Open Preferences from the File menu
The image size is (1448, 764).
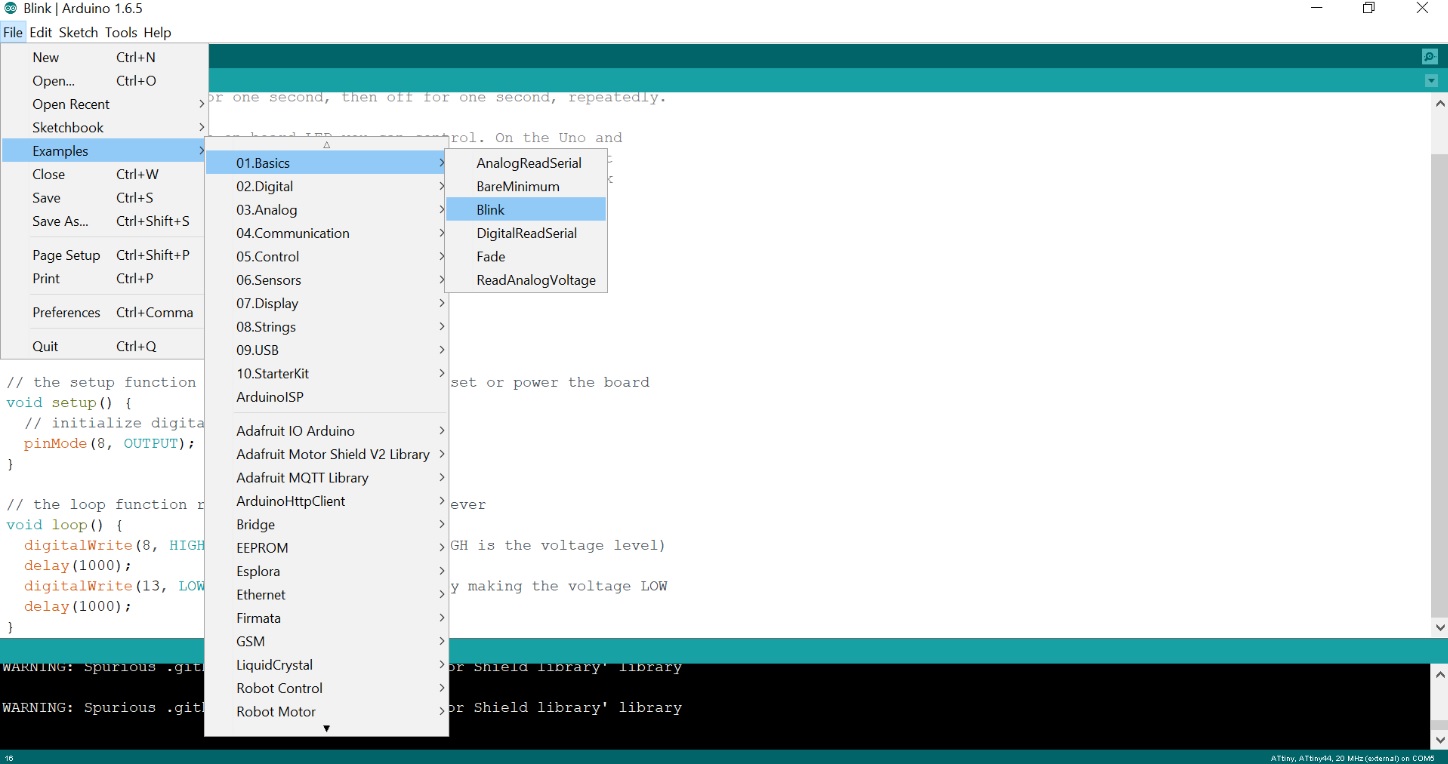pyautogui.click(x=104, y=312)
